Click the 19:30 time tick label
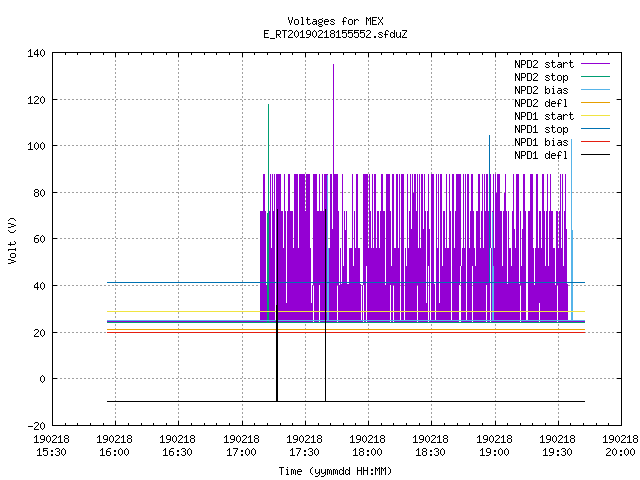 coord(558,452)
